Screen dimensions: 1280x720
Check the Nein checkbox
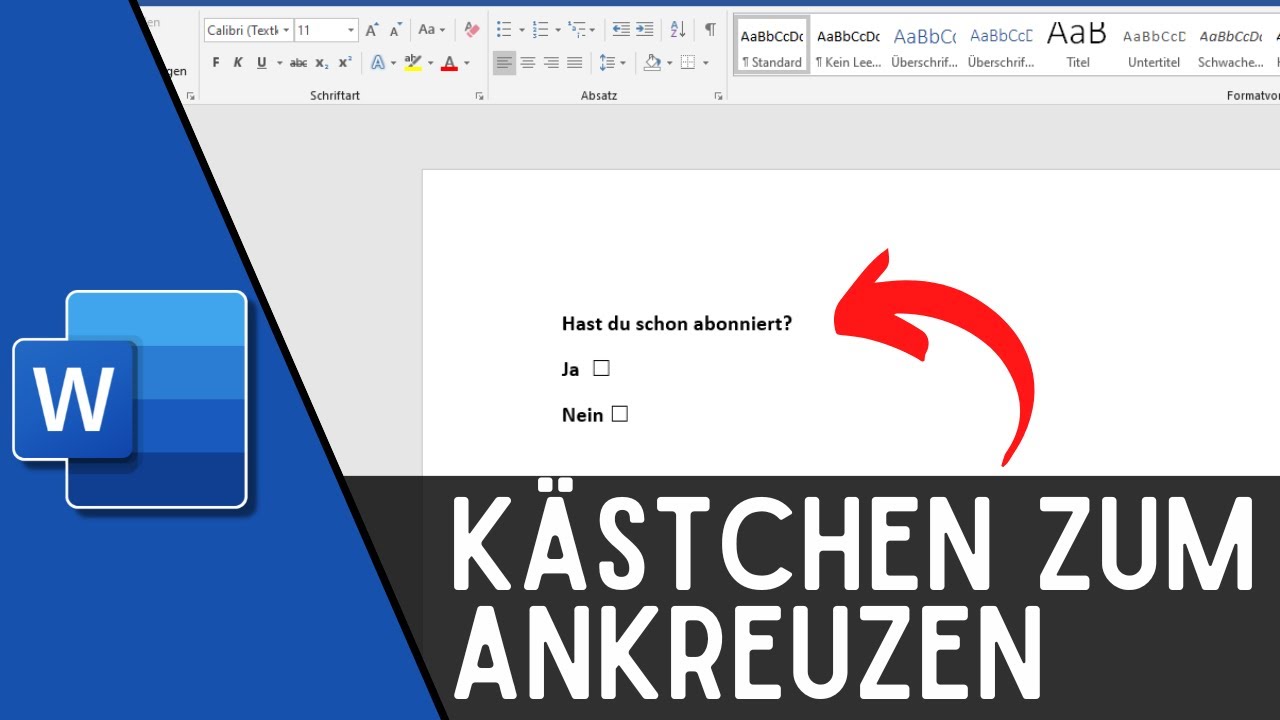[x=620, y=413]
